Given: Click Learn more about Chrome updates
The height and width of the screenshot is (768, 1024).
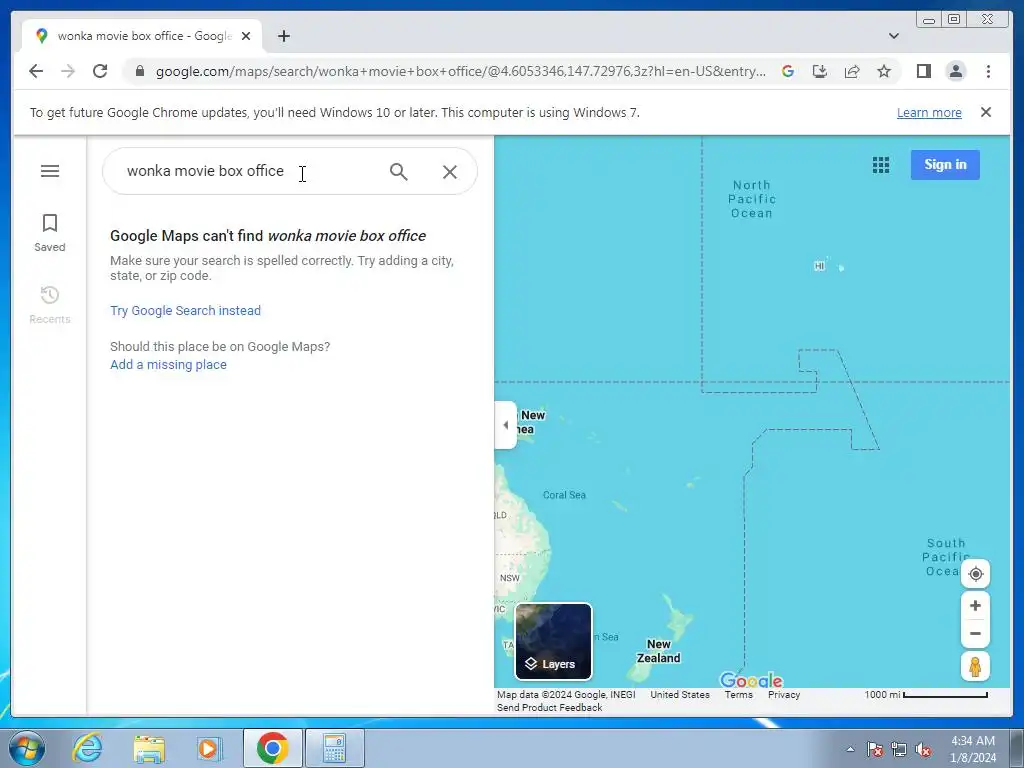Looking at the screenshot, I should coord(929,112).
